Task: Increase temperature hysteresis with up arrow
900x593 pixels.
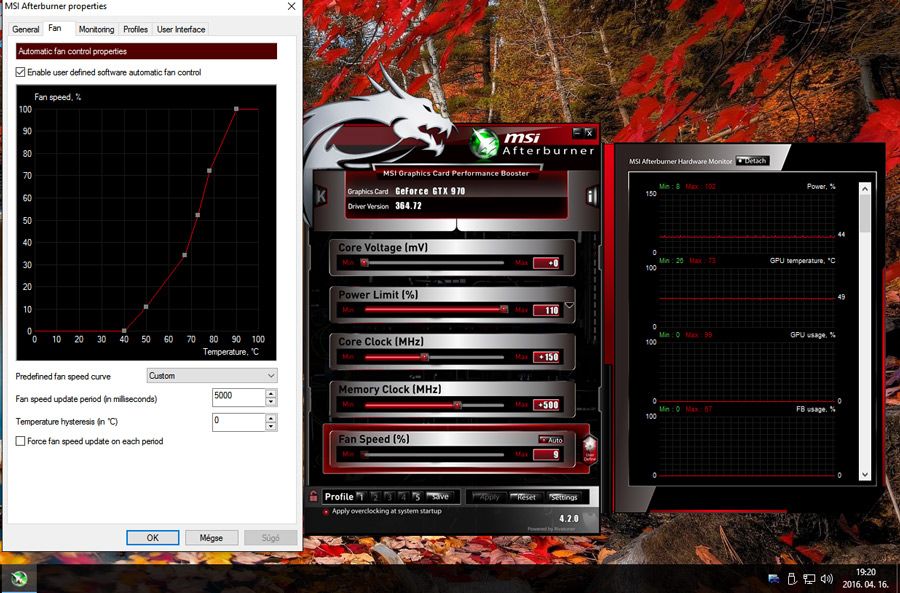Action: pos(271,417)
